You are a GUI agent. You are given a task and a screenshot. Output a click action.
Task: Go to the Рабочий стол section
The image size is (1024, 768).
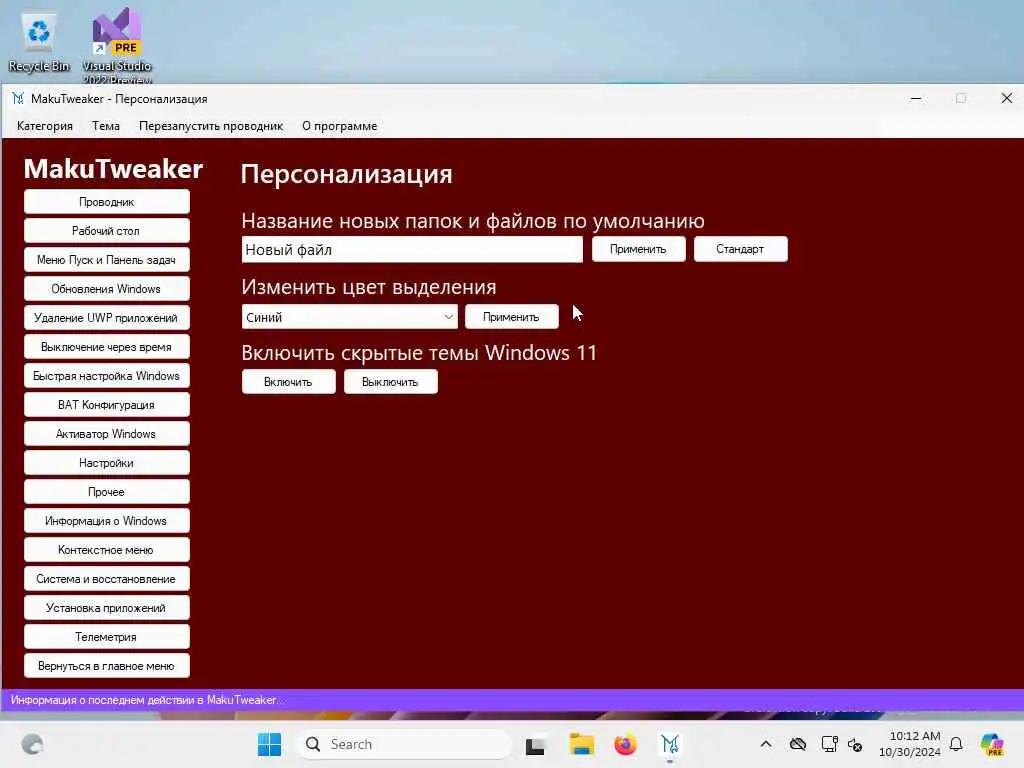point(106,231)
